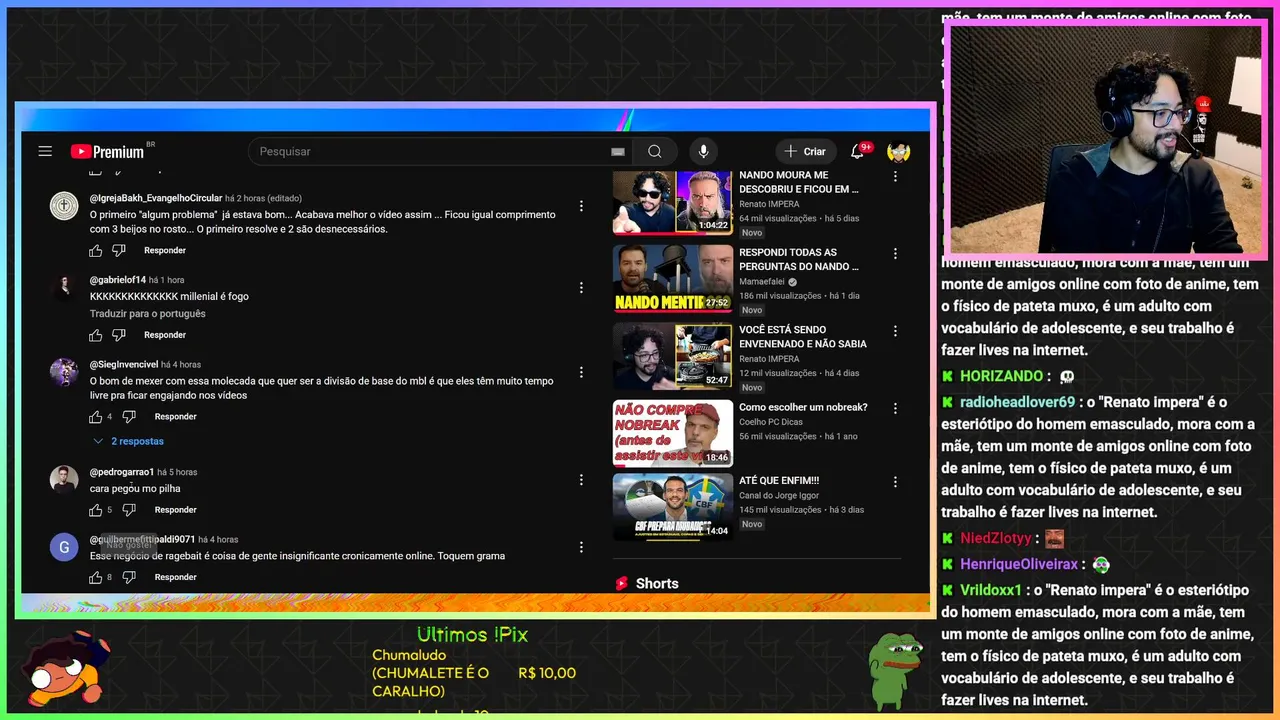
Task: Open the more-options menu on the guilhermefittipaldi9071 comment
Action: pyautogui.click(x=581, y=547)
